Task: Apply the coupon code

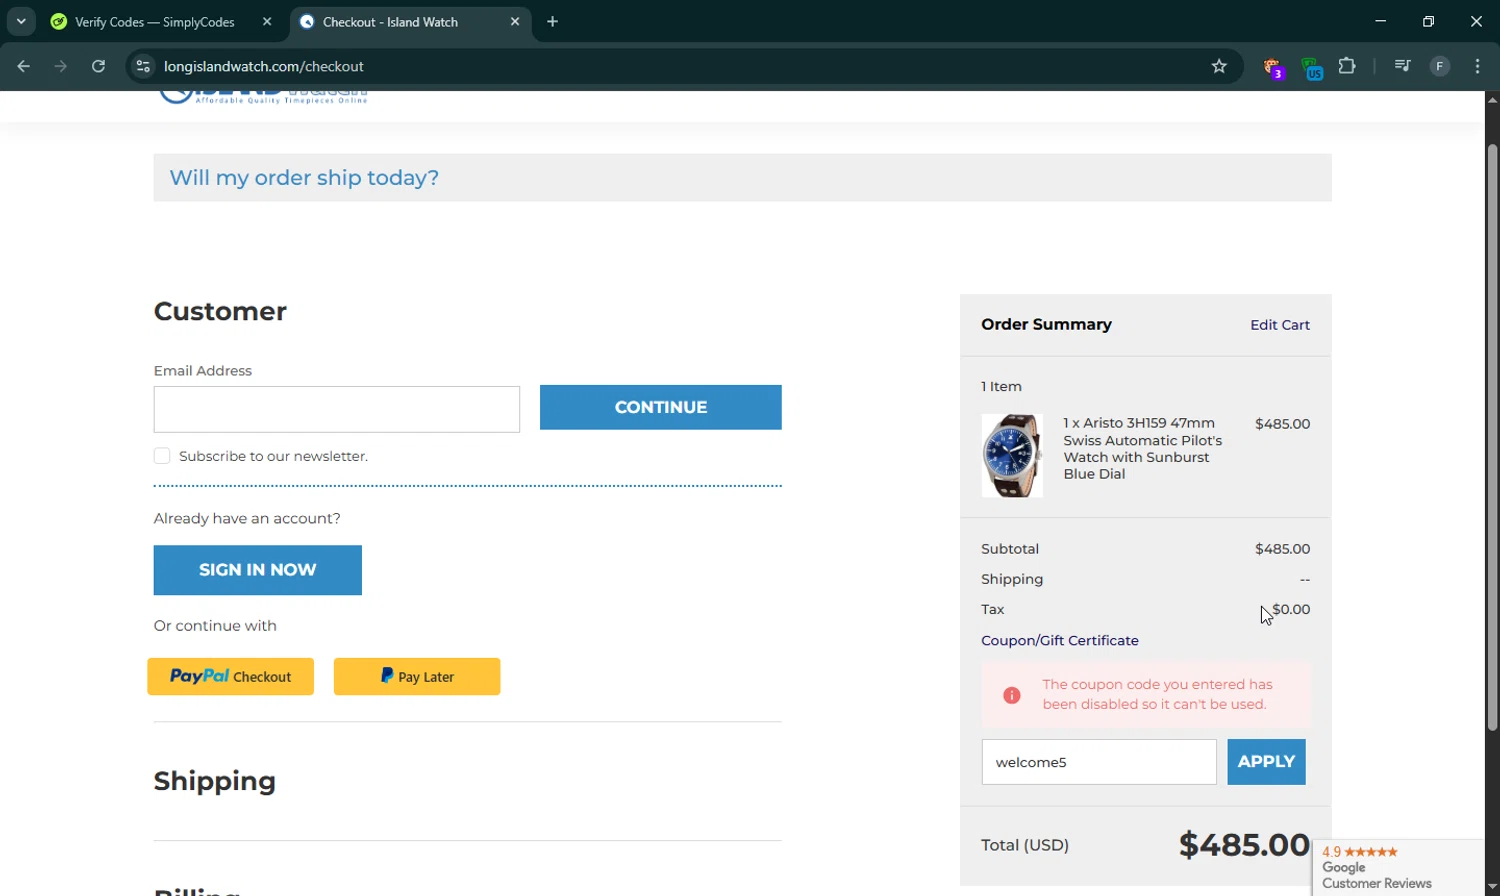Action: tap(1266, 762)
